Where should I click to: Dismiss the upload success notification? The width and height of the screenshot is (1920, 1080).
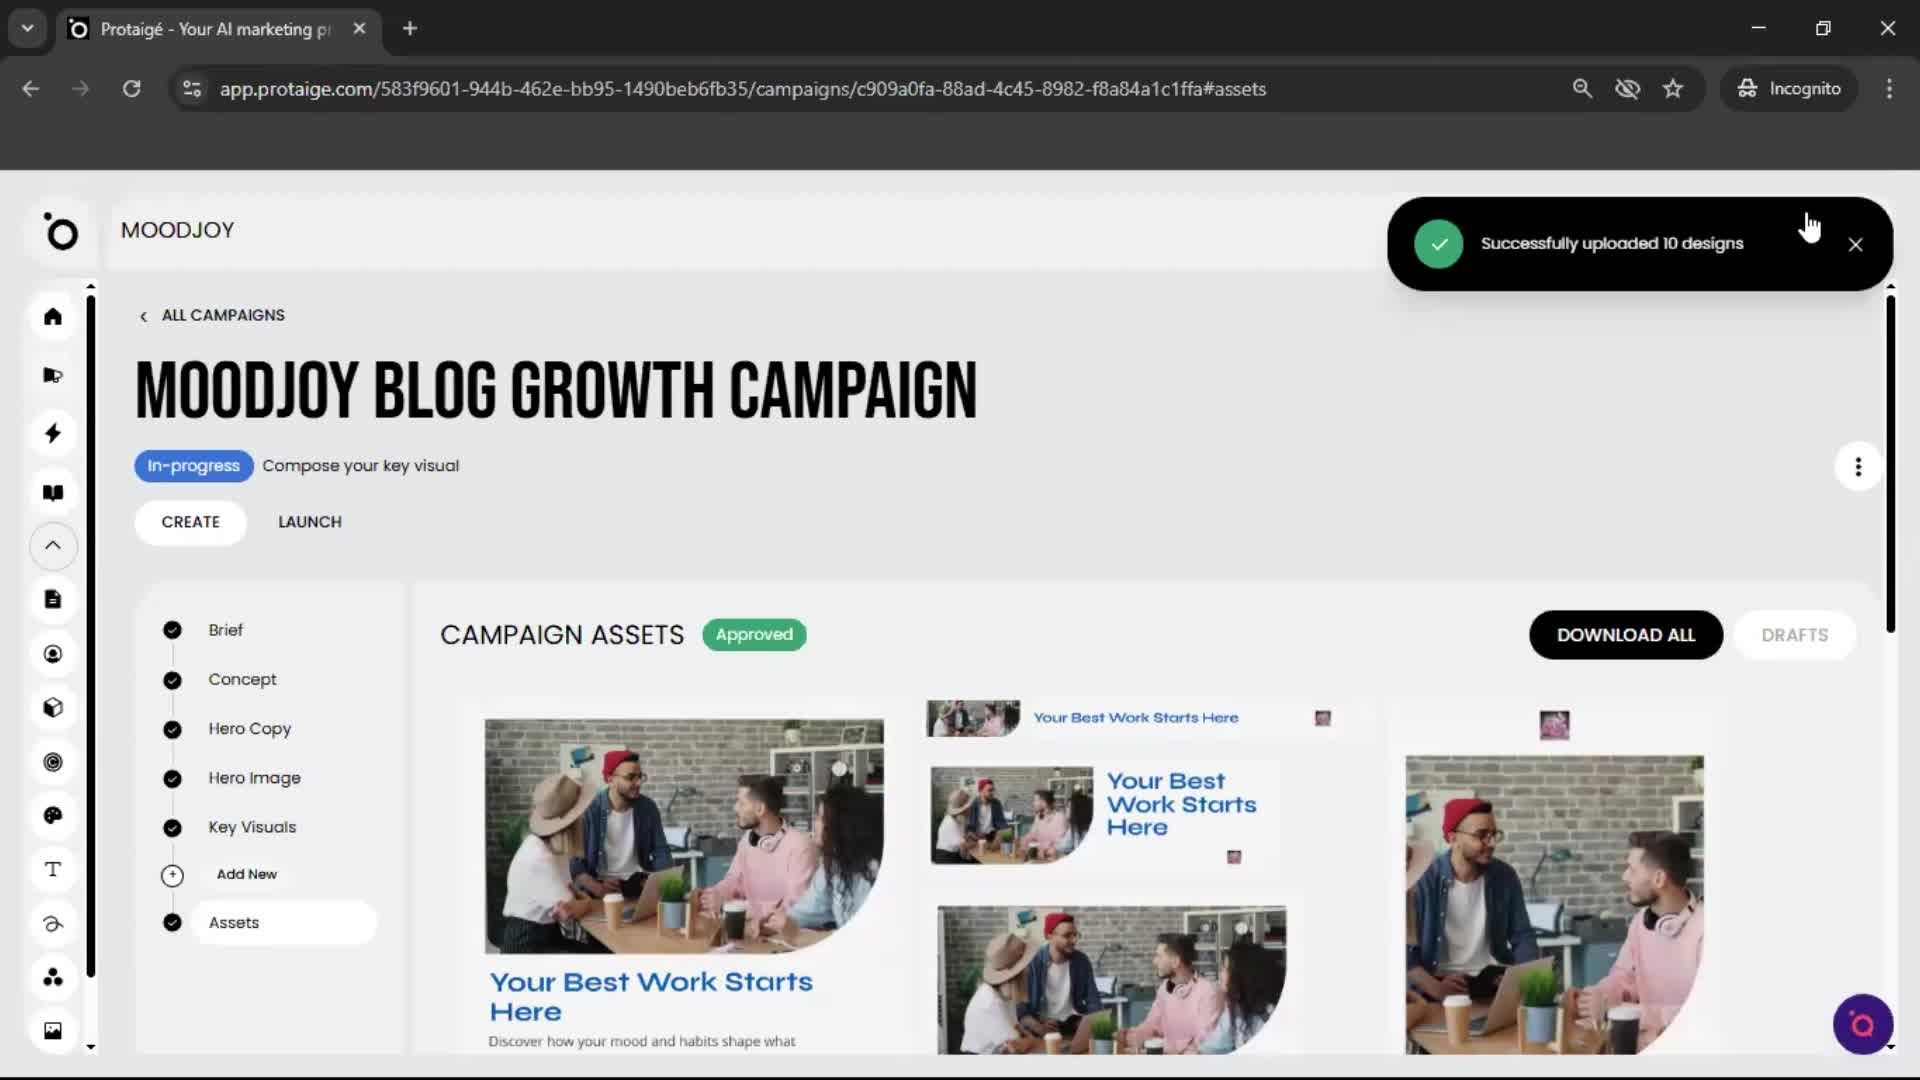[x=1855, y=243]
